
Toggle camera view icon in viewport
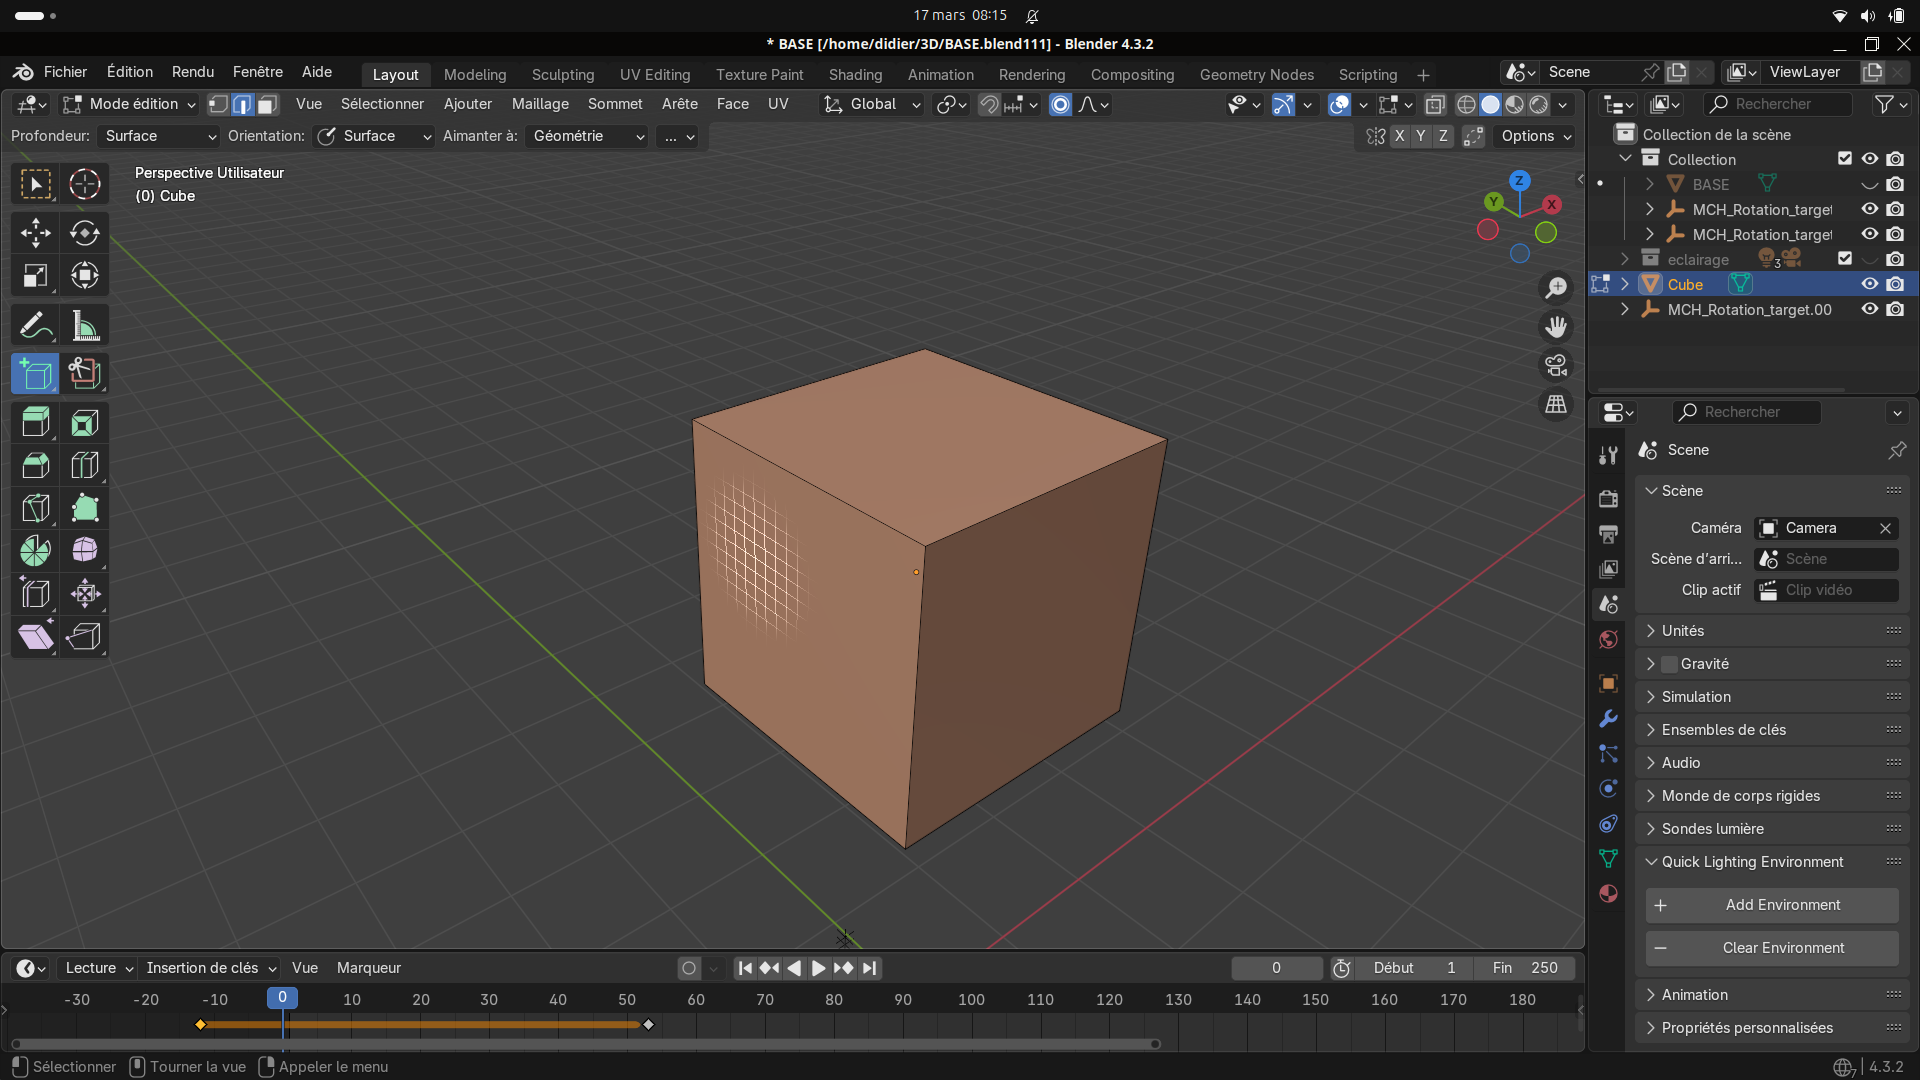1556,366
